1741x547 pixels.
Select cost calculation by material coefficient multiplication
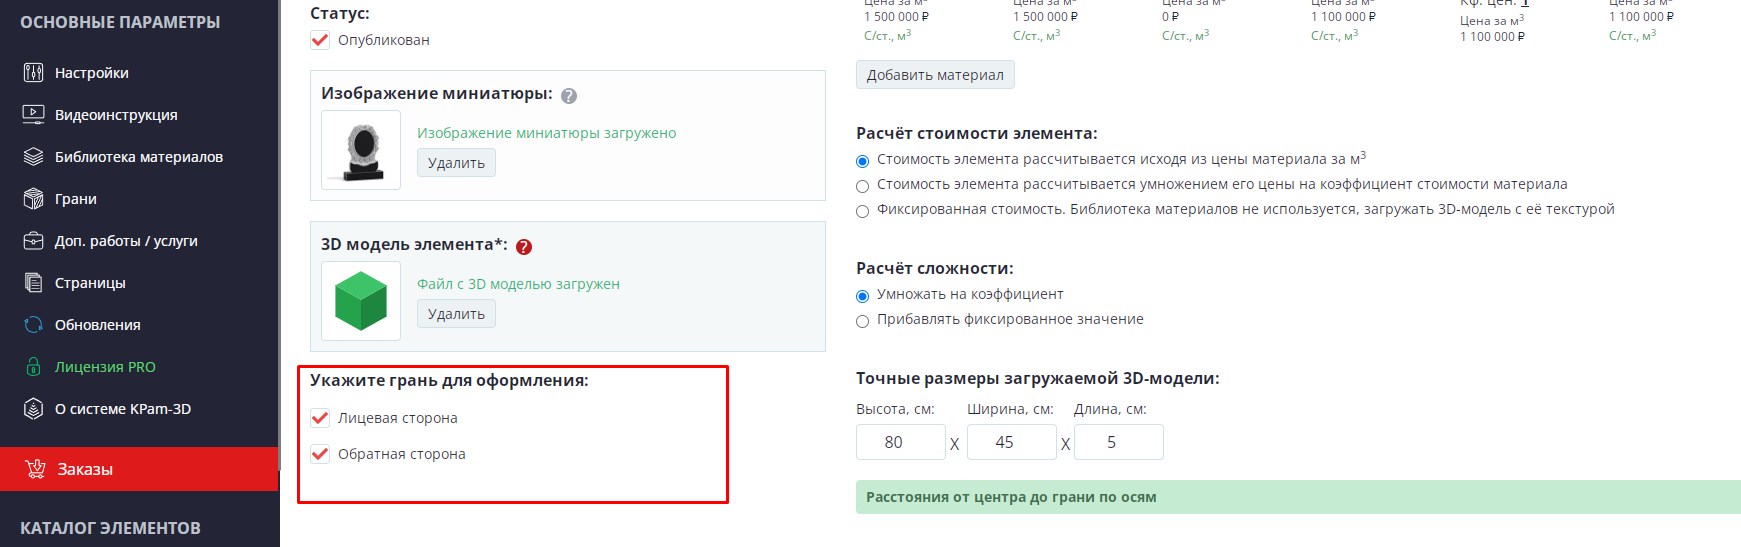click(x=862, y=185)
